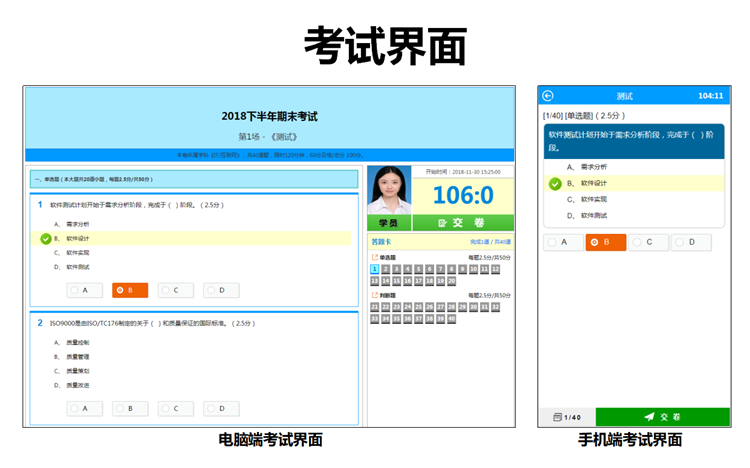Screen dimensions: 750x468
Task: Jump to question 40 in answer card
Action: pyautogui.click(x=453, y=318)
